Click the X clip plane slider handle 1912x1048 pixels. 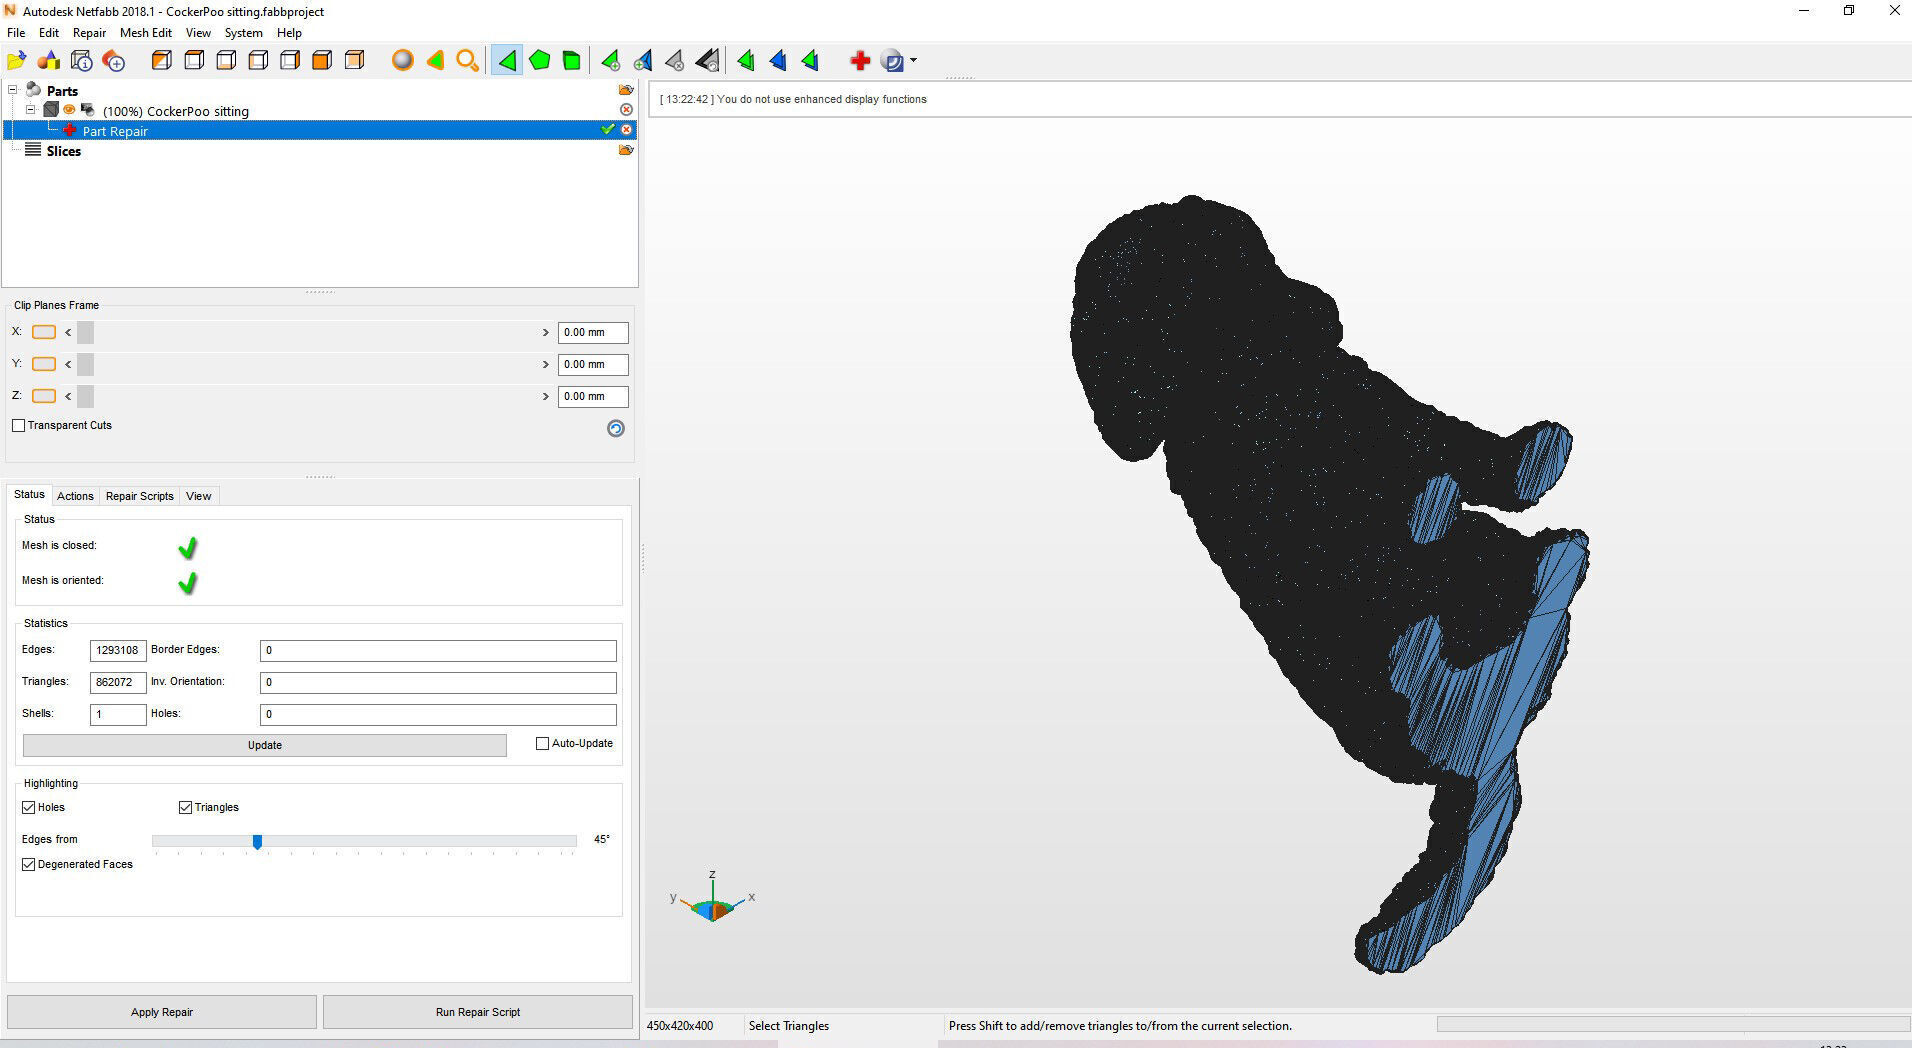(85, 332)
